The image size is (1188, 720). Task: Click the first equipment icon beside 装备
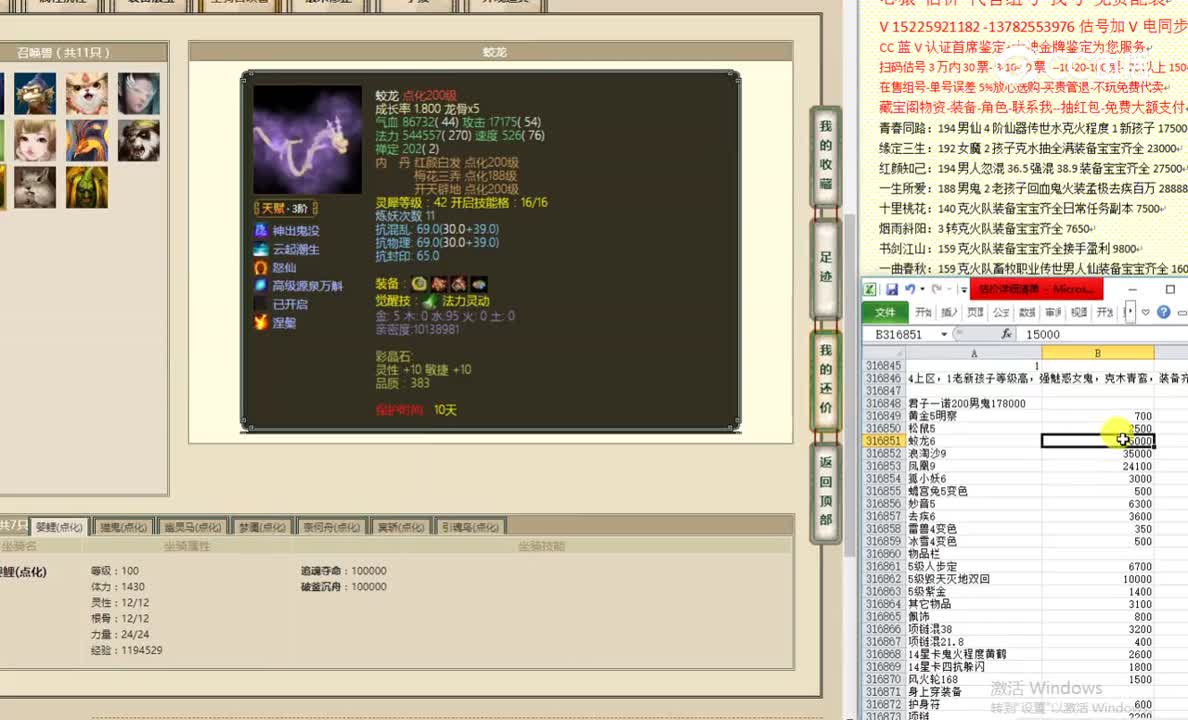coord(419,285)
